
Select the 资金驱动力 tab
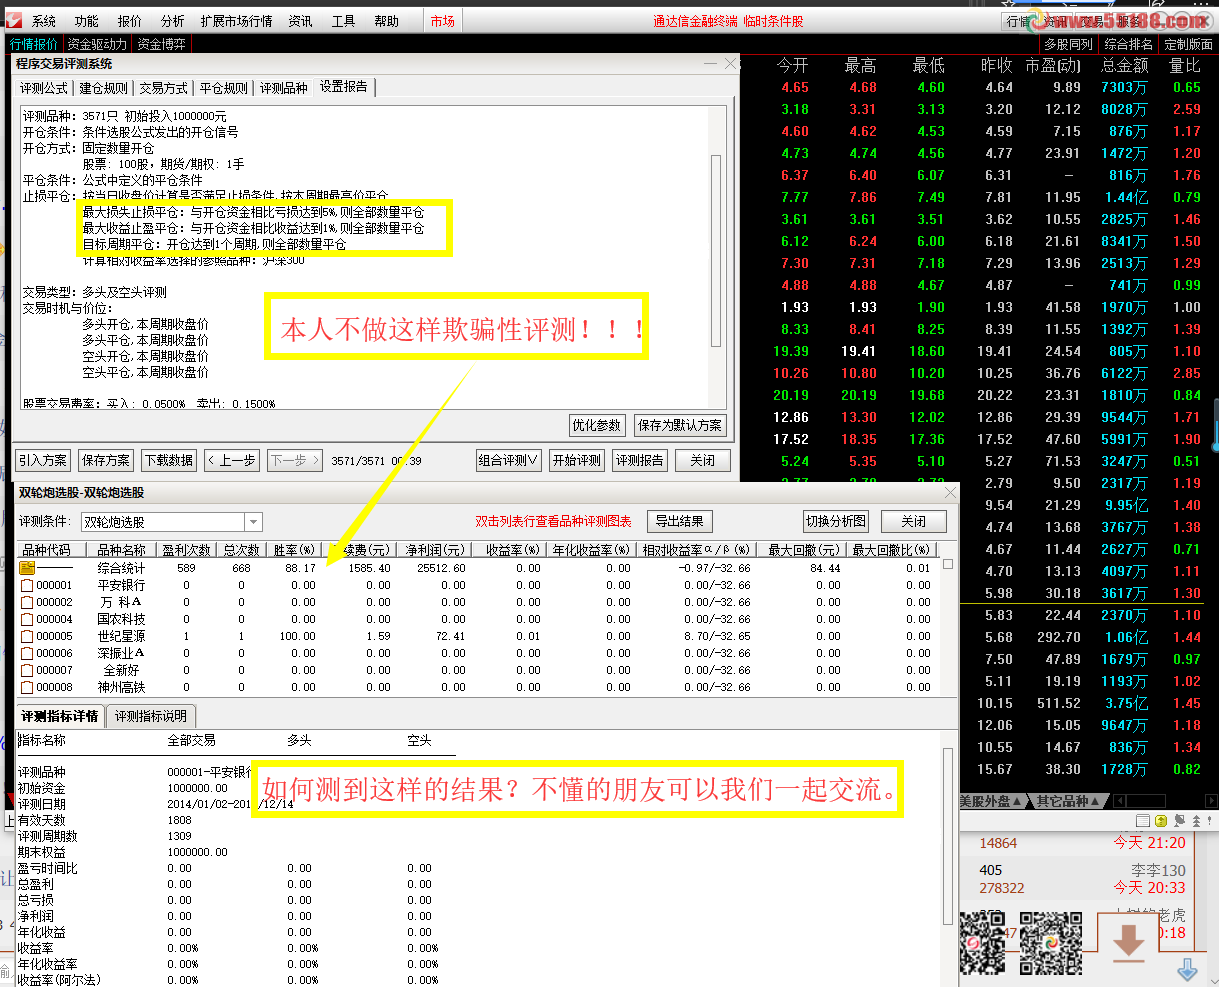pyautogui.click(x=97, y=44)
